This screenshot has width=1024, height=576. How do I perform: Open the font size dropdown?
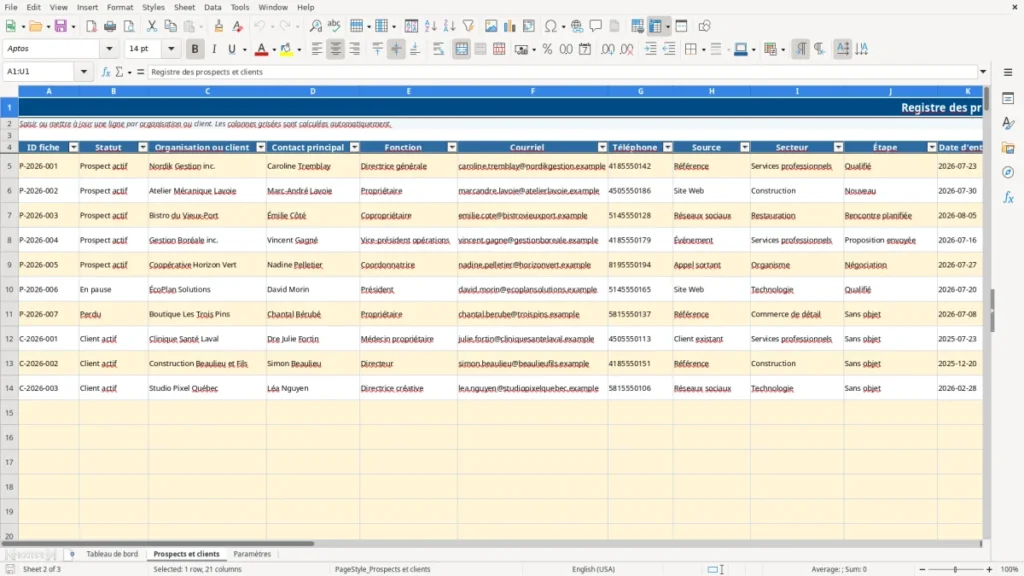click(x=171, y=48)
